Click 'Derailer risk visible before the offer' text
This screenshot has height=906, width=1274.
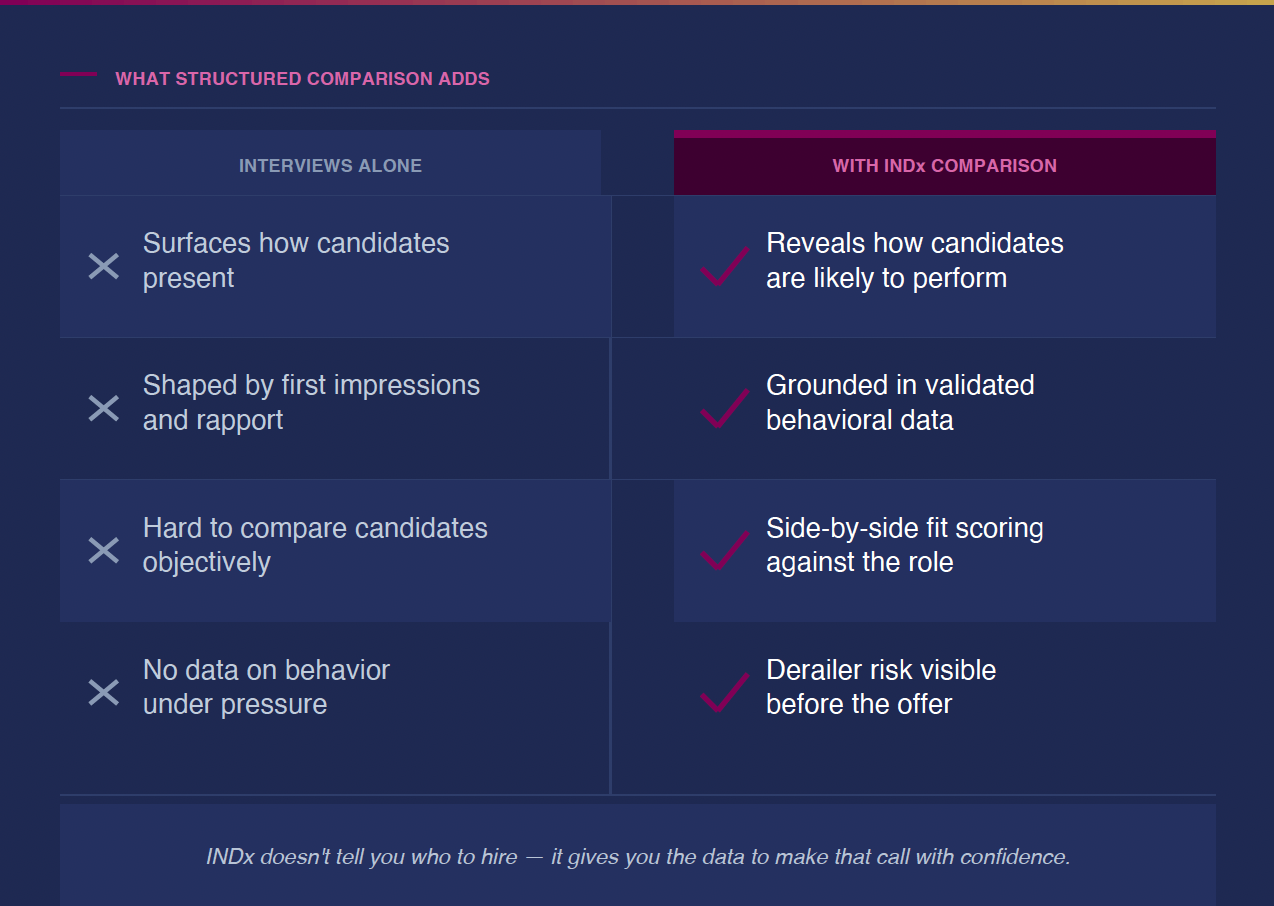coord(880,686)
